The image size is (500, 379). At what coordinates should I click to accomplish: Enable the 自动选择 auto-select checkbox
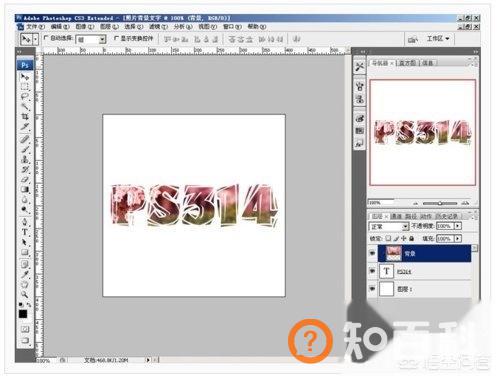pos(46,38)
